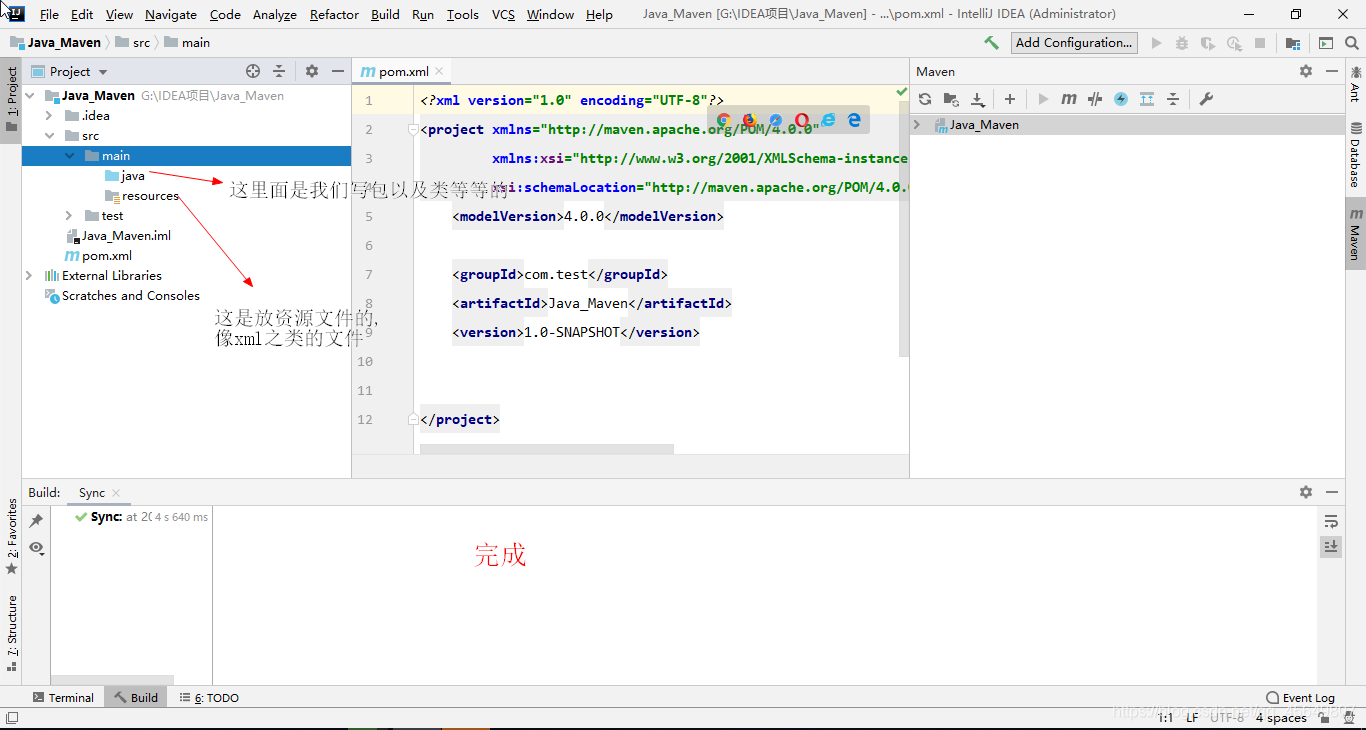Expand the test folder

[x=69, y=216]
